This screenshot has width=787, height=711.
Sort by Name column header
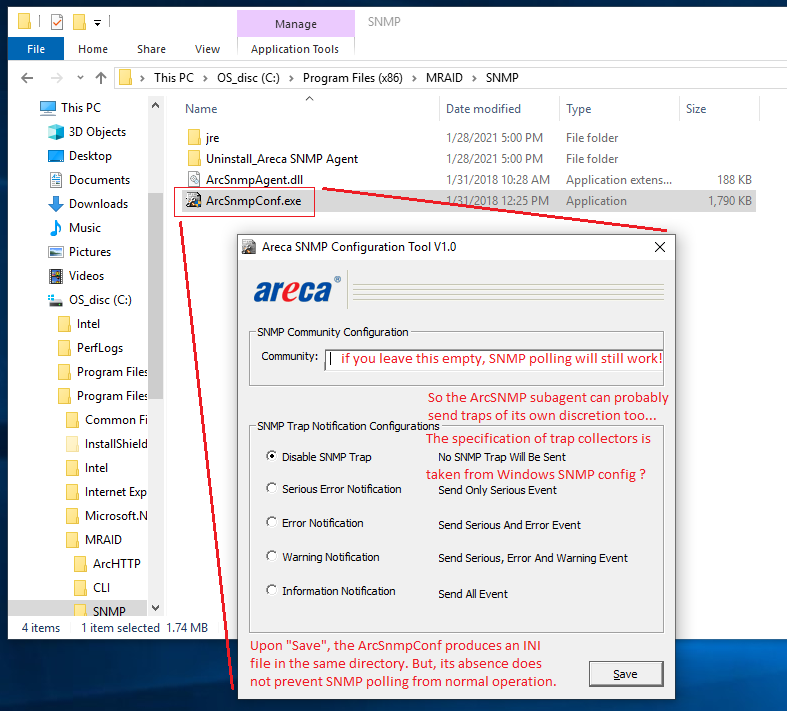click(201, 109)
